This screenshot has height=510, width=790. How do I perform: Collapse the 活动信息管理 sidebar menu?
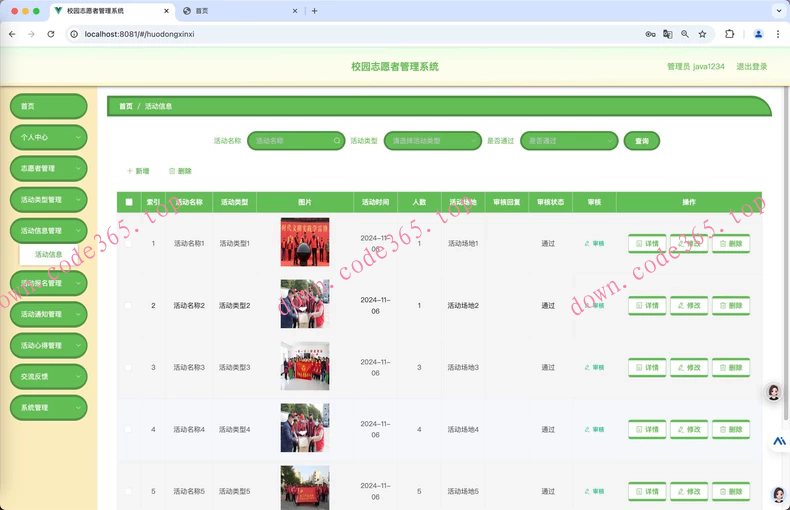48,231
